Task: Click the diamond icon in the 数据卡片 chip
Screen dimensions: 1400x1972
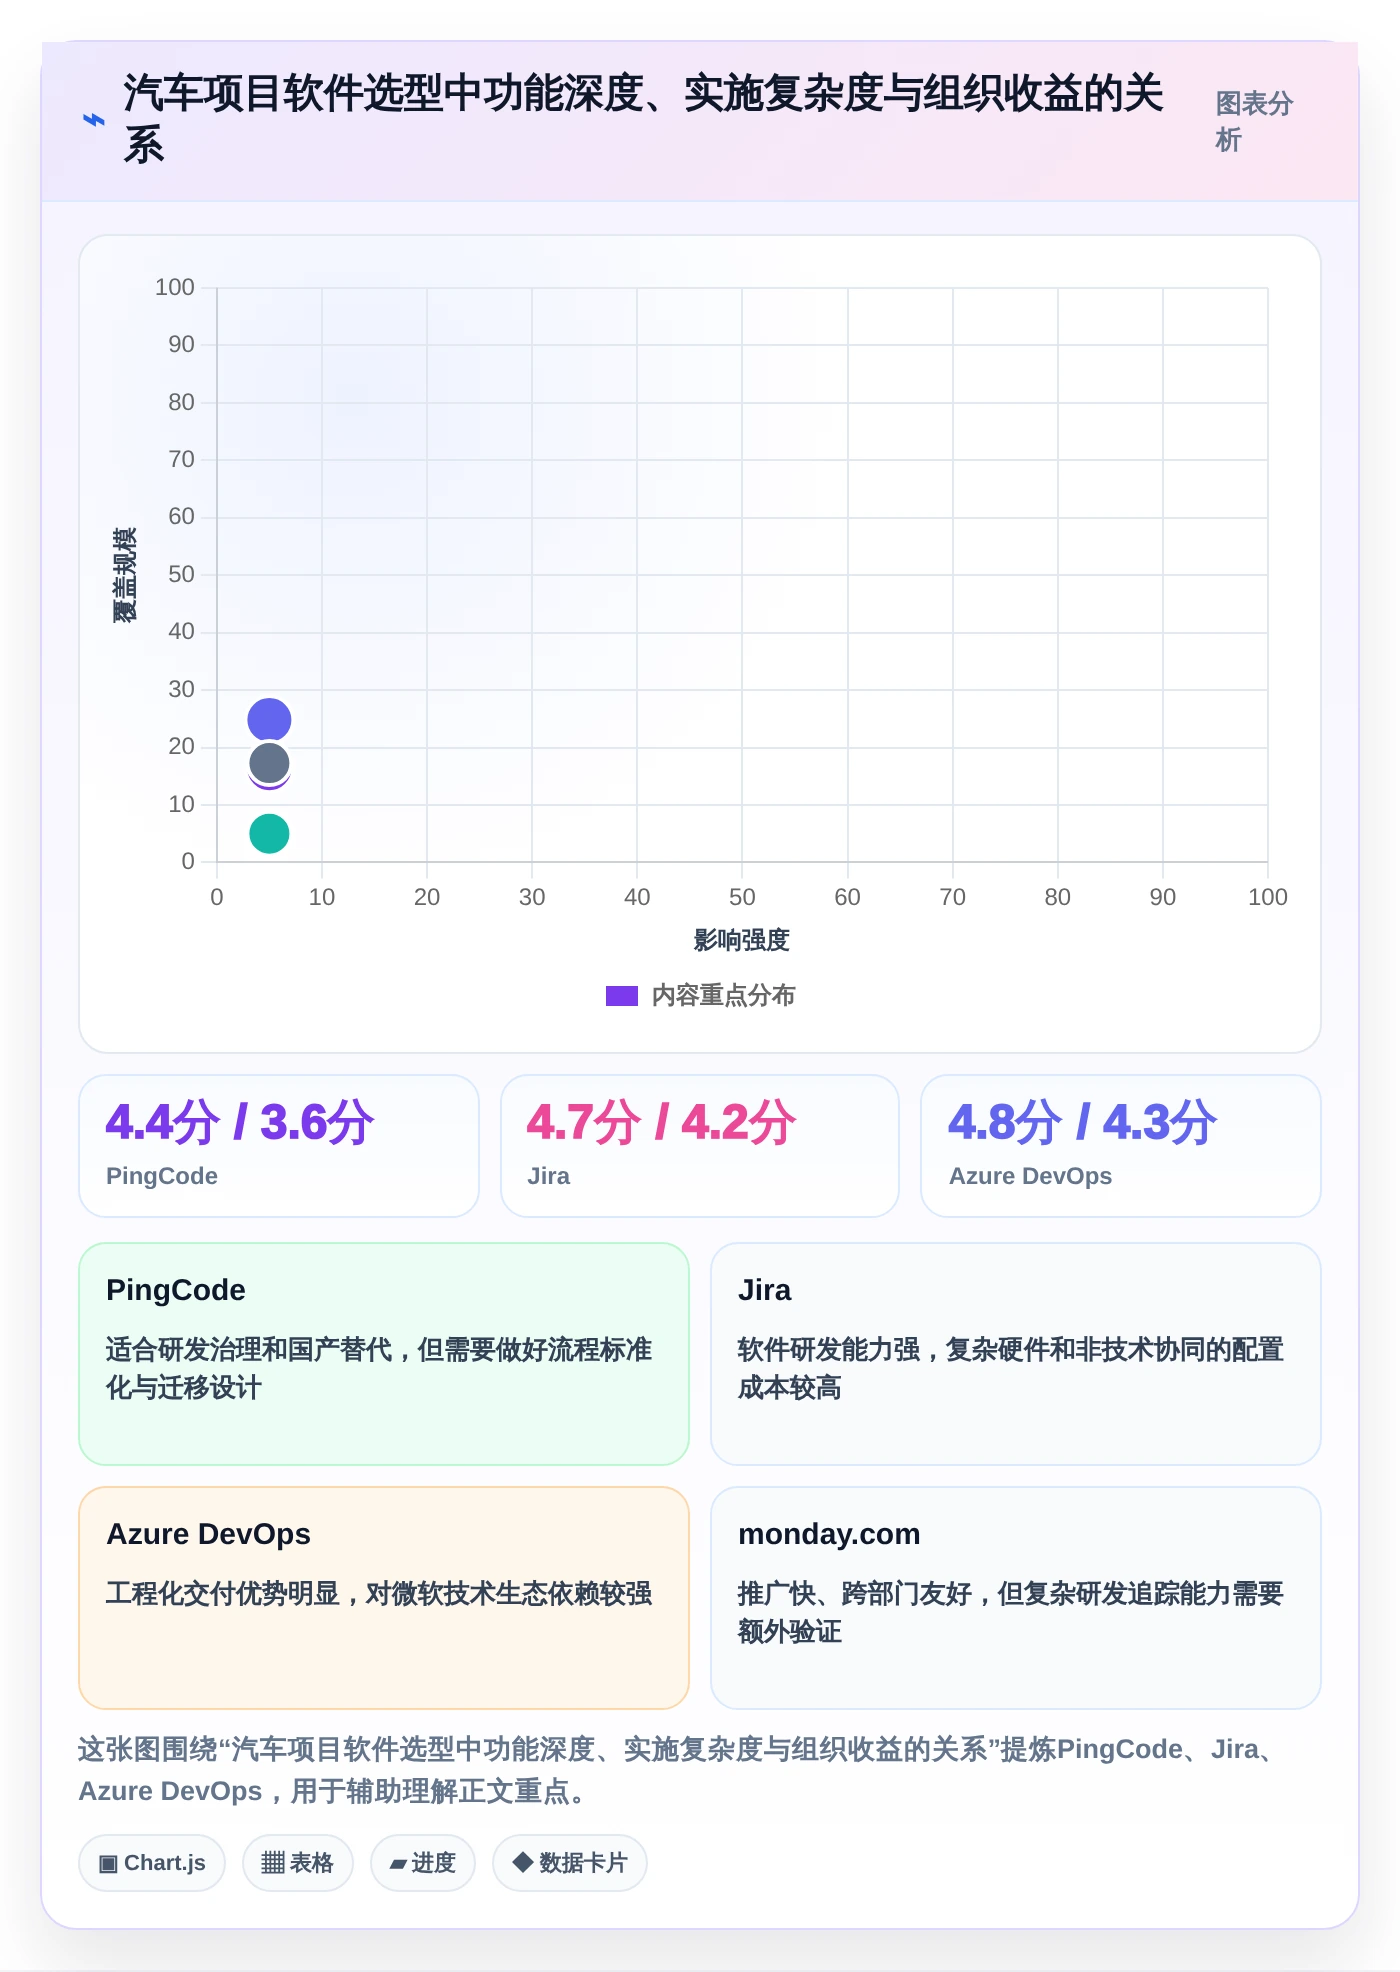Action: click(x=522, y=1862)
